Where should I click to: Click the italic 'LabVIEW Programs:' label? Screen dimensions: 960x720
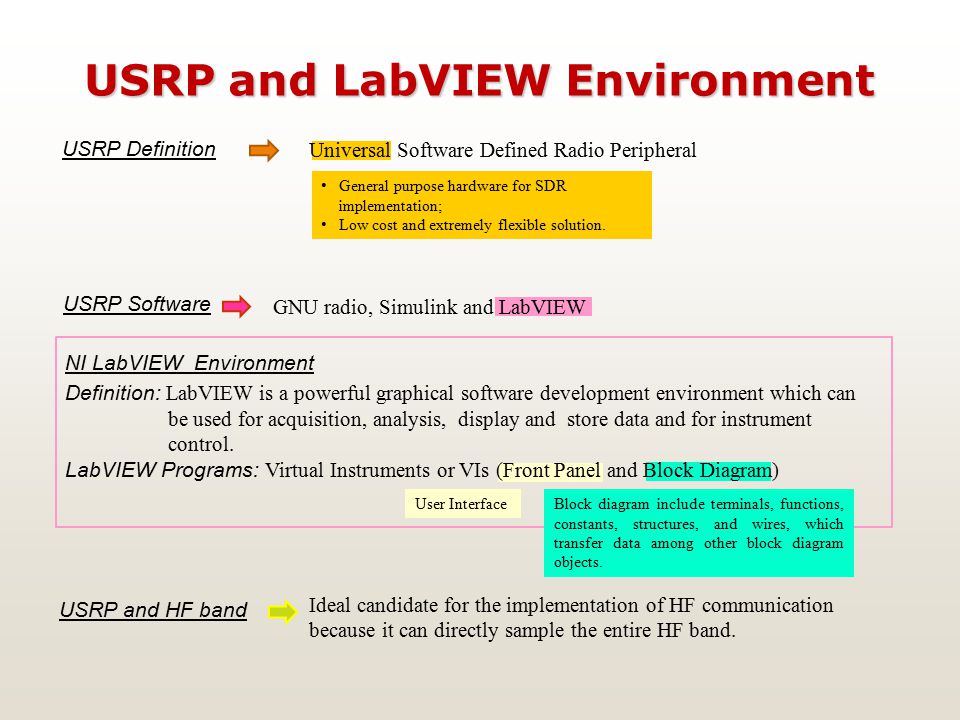[x=162, y=470]
